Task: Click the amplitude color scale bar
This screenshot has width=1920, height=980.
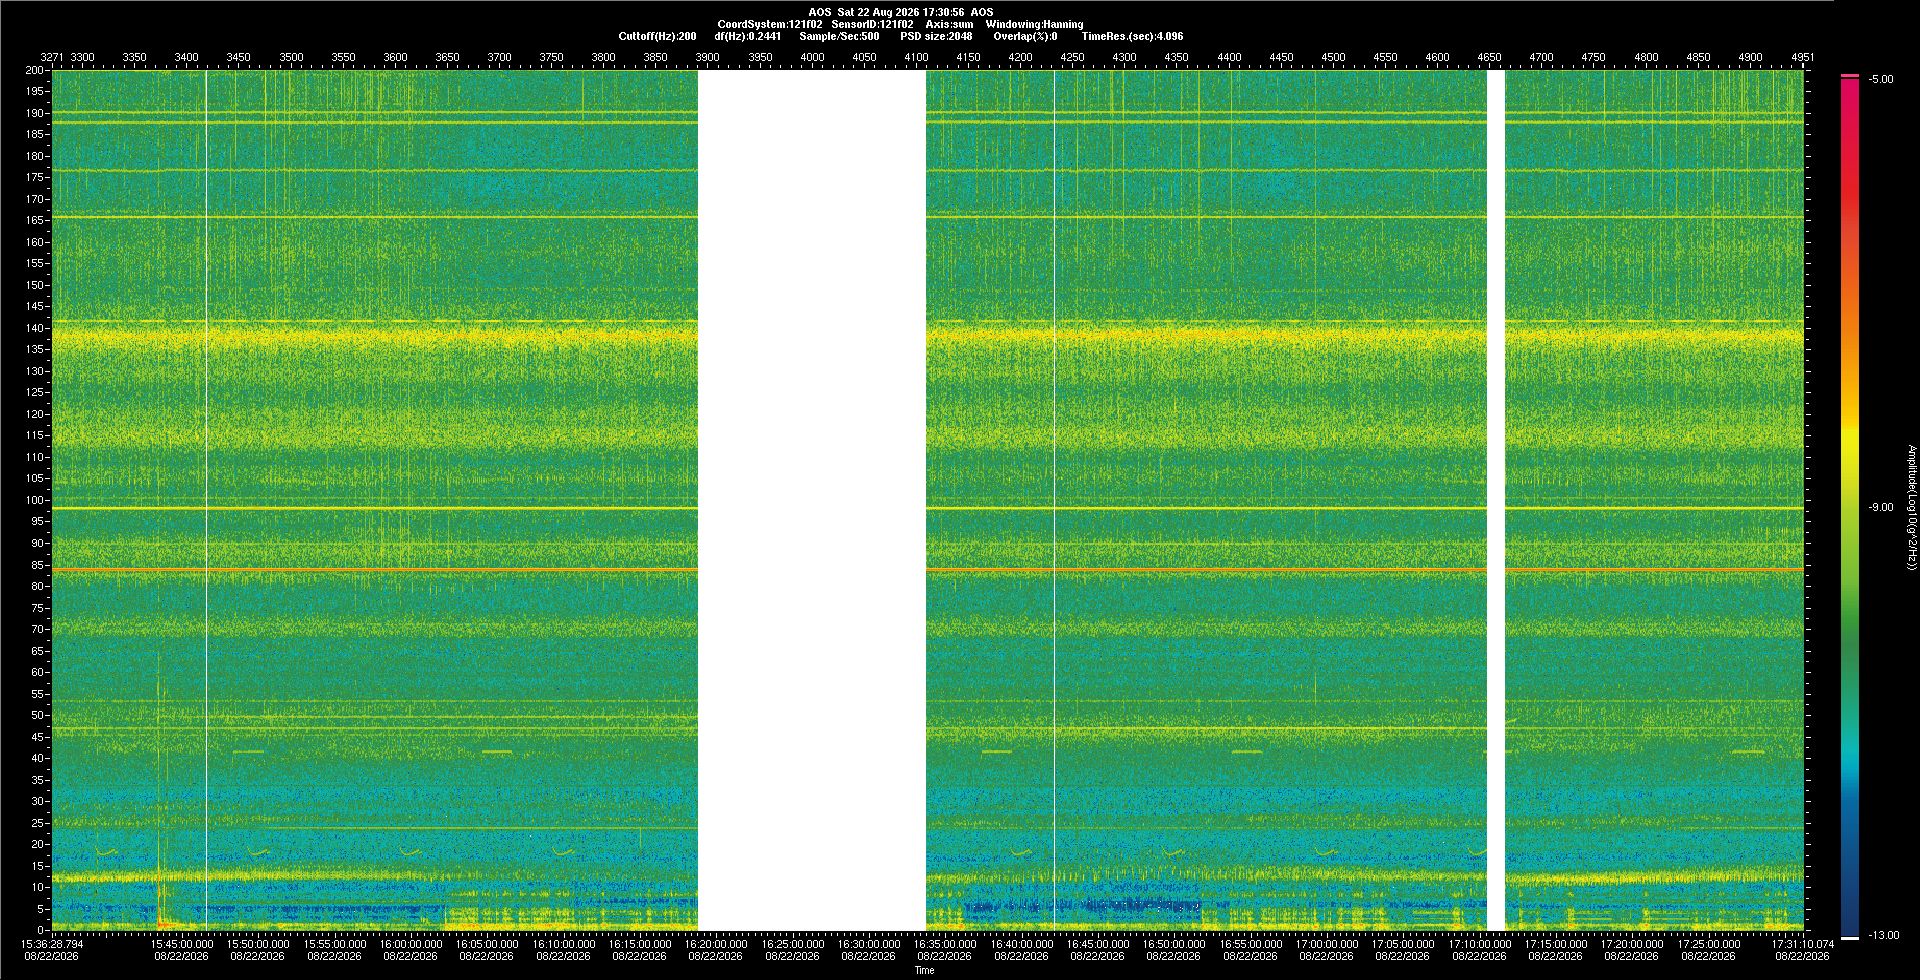Action: point(1850,507)
